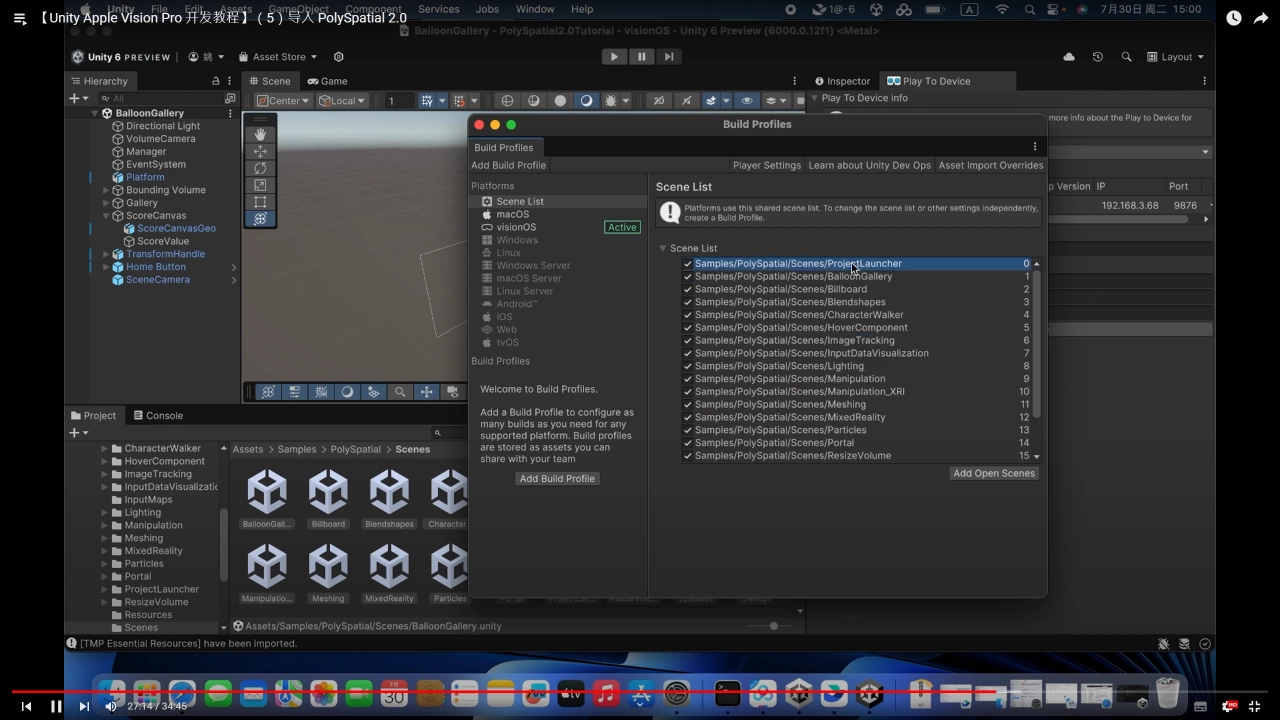Uncheck the ProjectLauncher scene checkbox

(688, 264)
